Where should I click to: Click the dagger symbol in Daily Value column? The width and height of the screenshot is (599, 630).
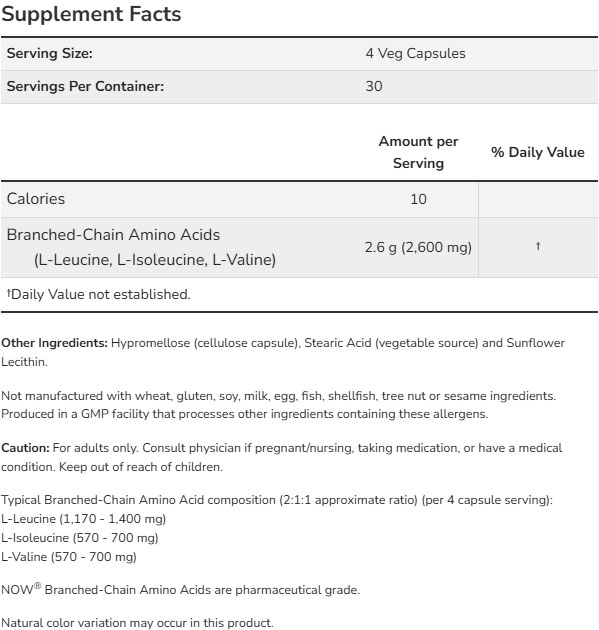[x=538, y=245]
